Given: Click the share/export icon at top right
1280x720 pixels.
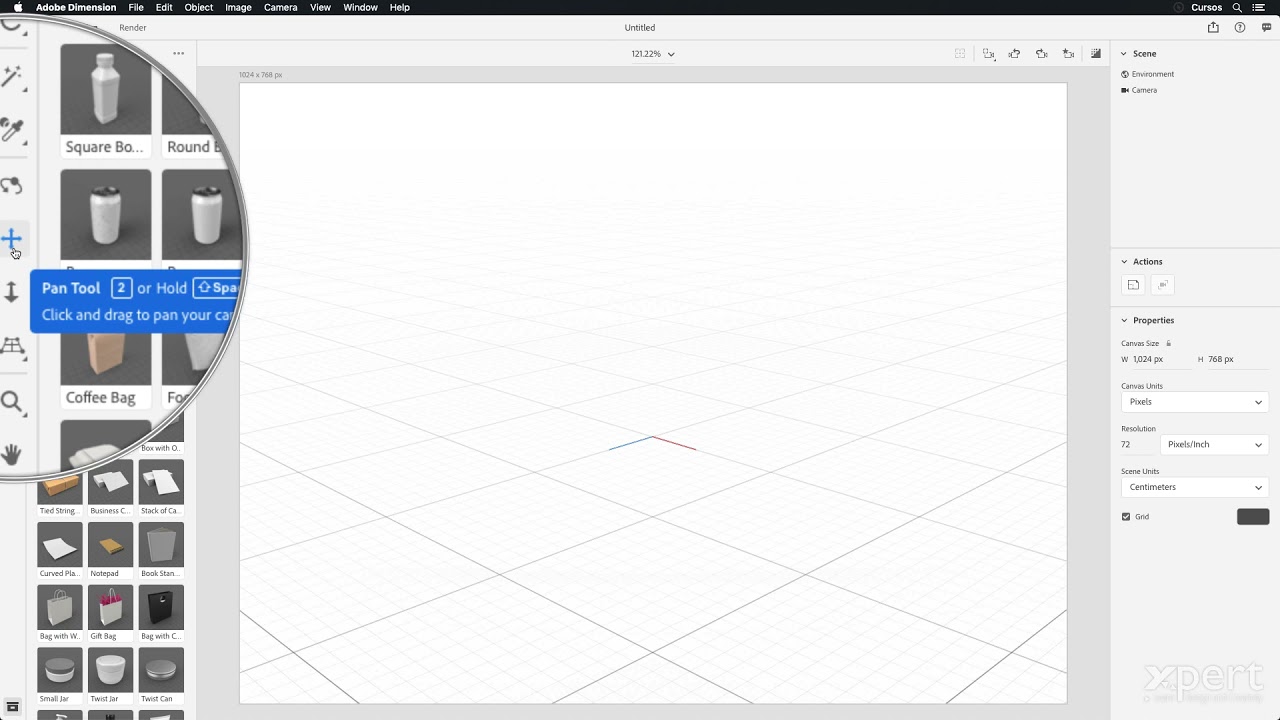Looking at the screenshot, I should 1213,28.
